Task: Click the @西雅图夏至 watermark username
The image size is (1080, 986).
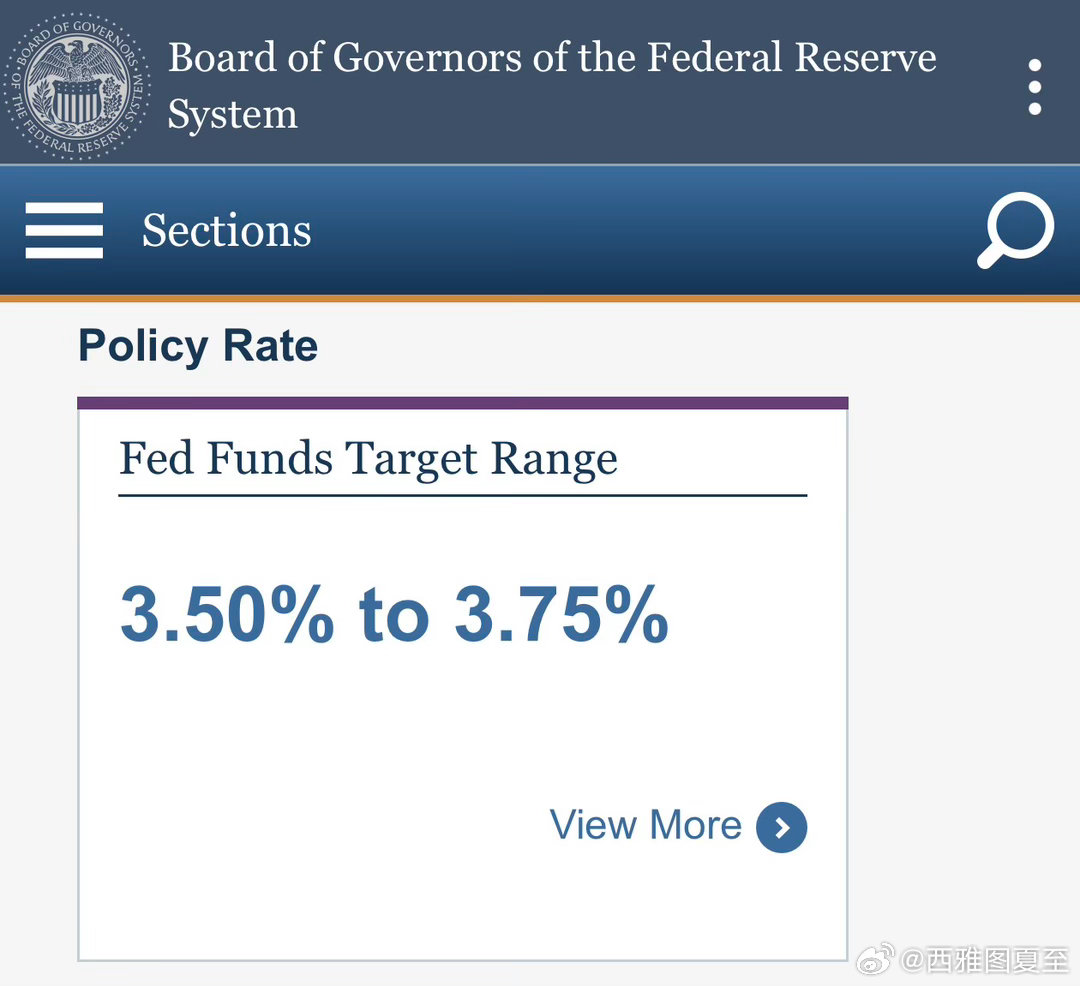Action: coord(985,962)
